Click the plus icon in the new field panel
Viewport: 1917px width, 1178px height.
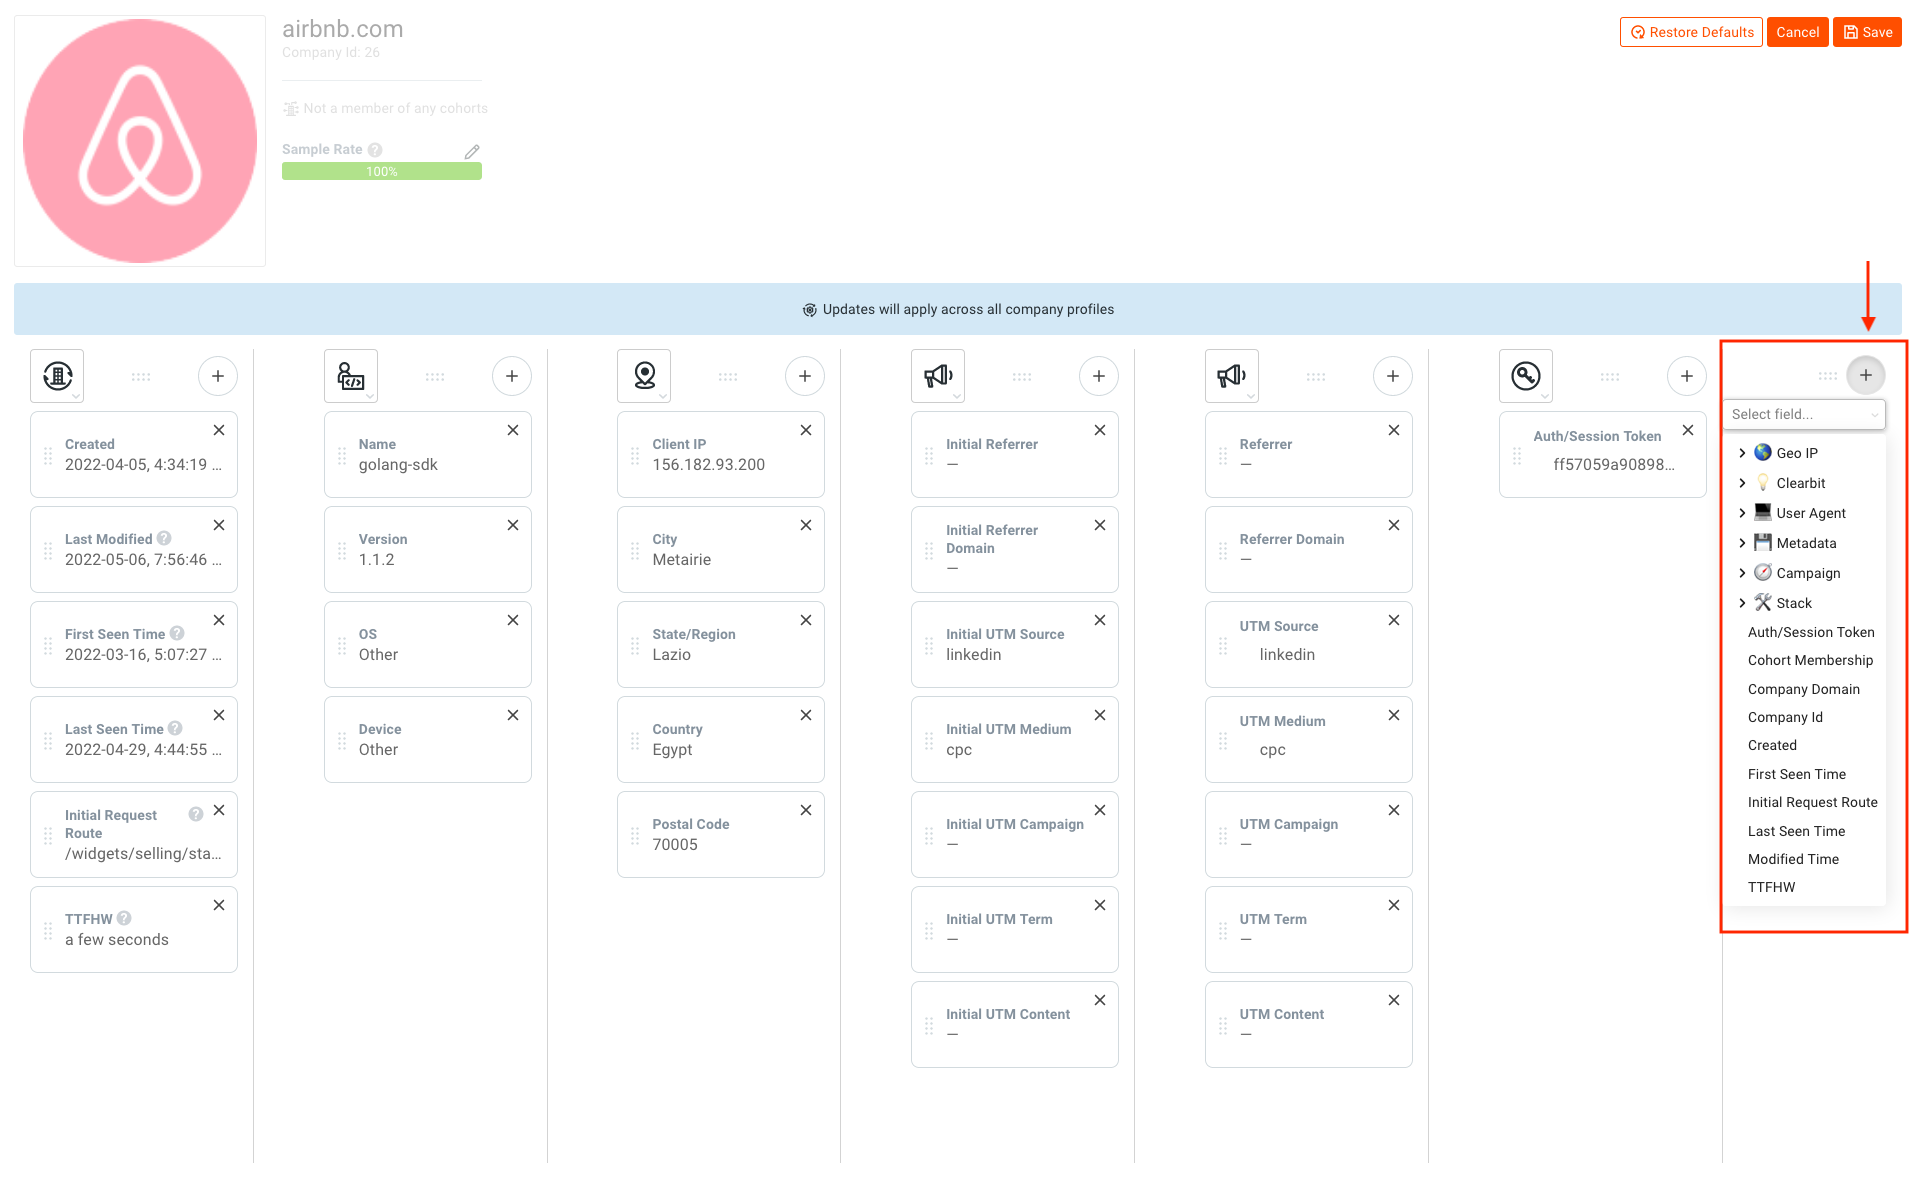(1865, 375)
